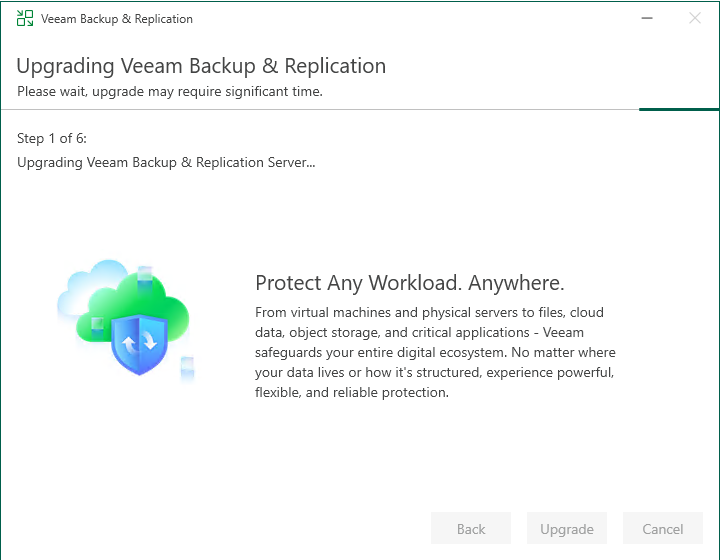720x560 pixels.
Task: Click the Protect Any Workload headline
Action: 410,282
